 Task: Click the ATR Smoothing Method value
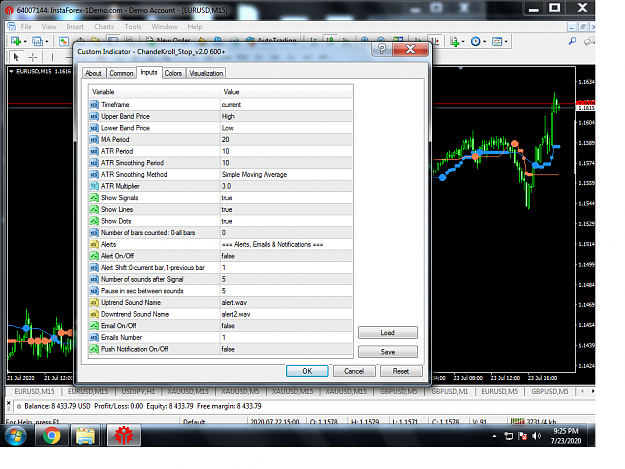(x=254, y=175)
